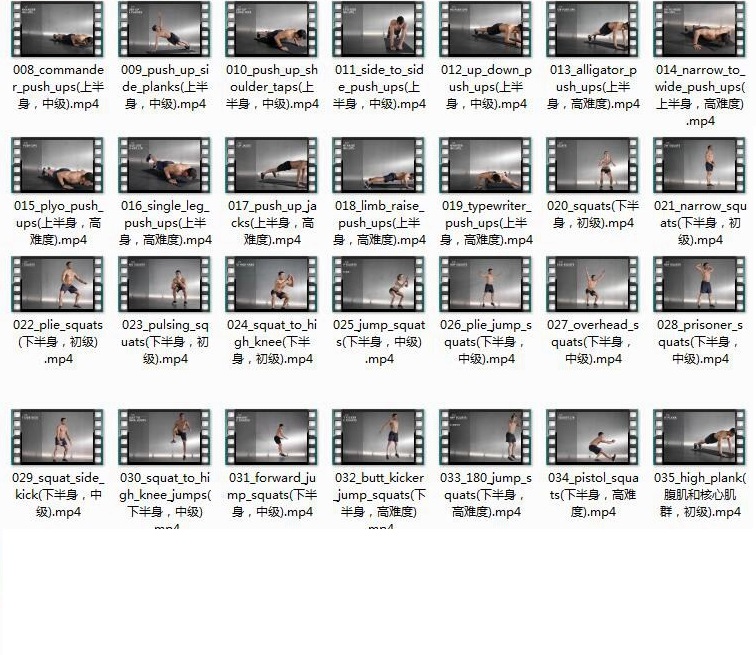Select the 025_jump_squats video thumbnail
This screenshot has width=756, height=655.
(x=379, y=283)
